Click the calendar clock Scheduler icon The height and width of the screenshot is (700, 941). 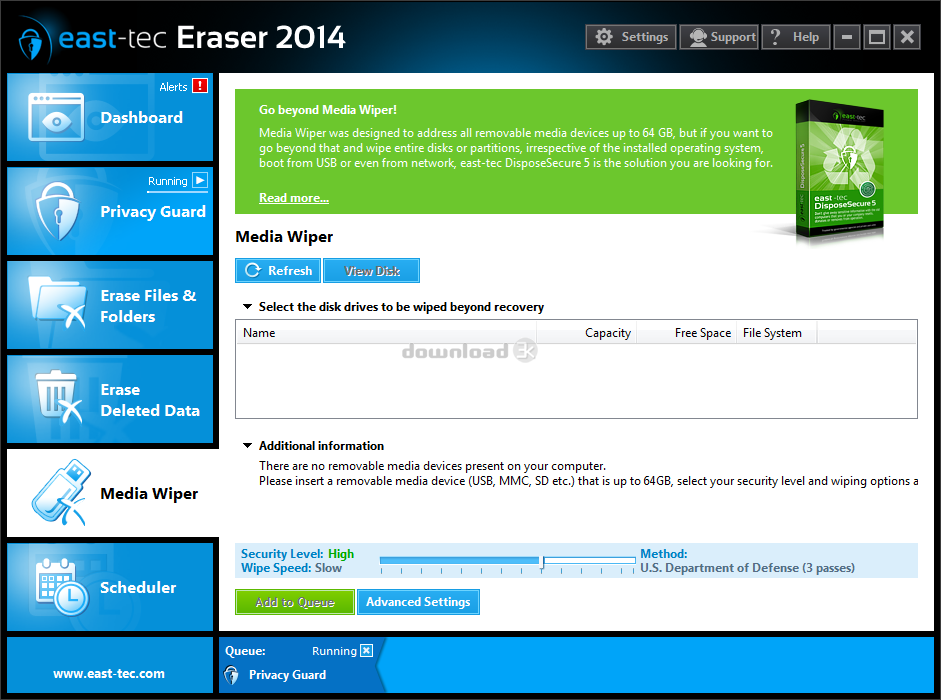62,587
